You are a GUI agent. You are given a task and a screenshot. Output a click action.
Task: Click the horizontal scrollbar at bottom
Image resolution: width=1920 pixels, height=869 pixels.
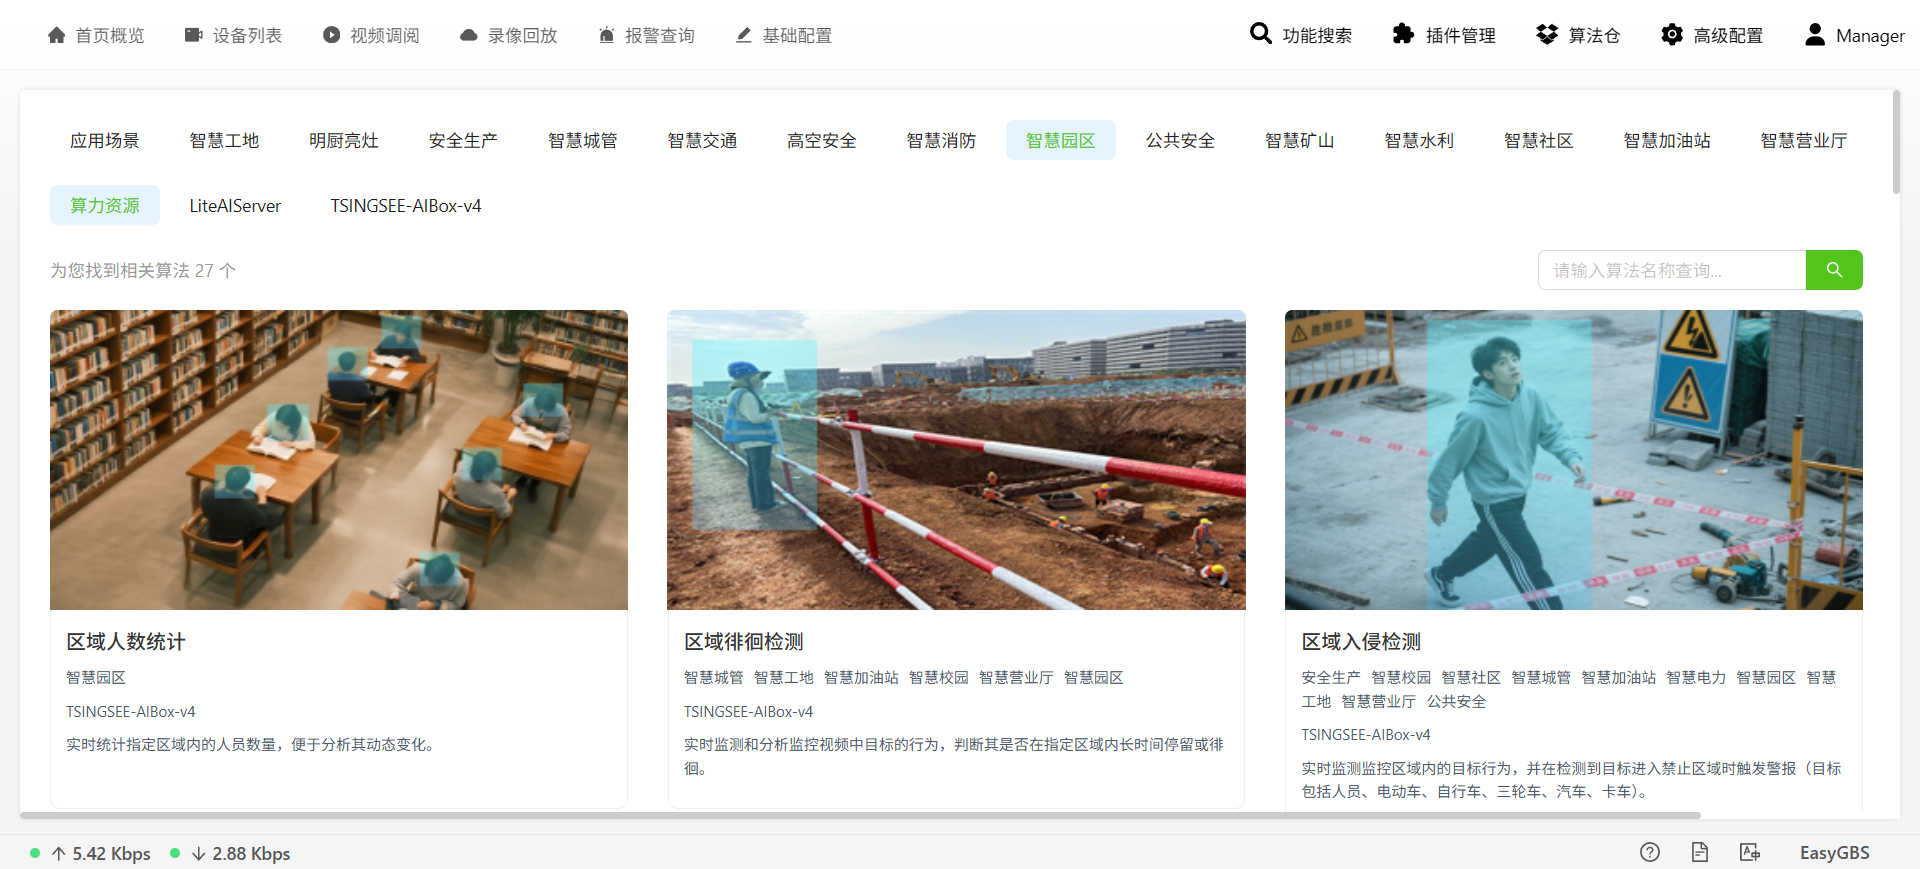pyautogui.click(x=860, y=815)
